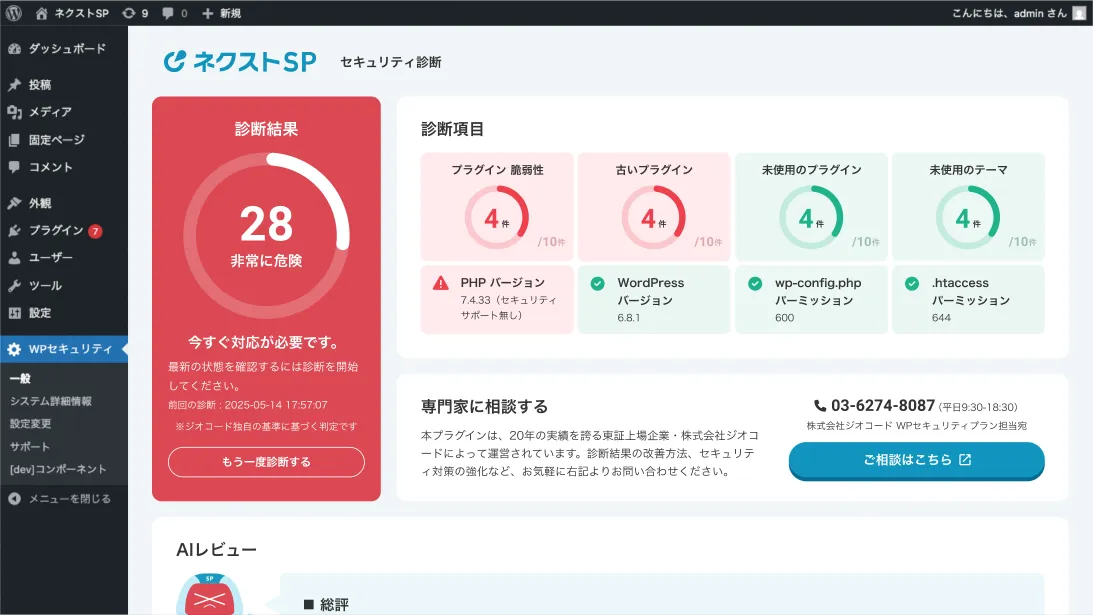The height and width of the screenshot is (615, 1093).
Task: Click the PHP バージョン warning triangle icon
Action: [x=441, y=283]
